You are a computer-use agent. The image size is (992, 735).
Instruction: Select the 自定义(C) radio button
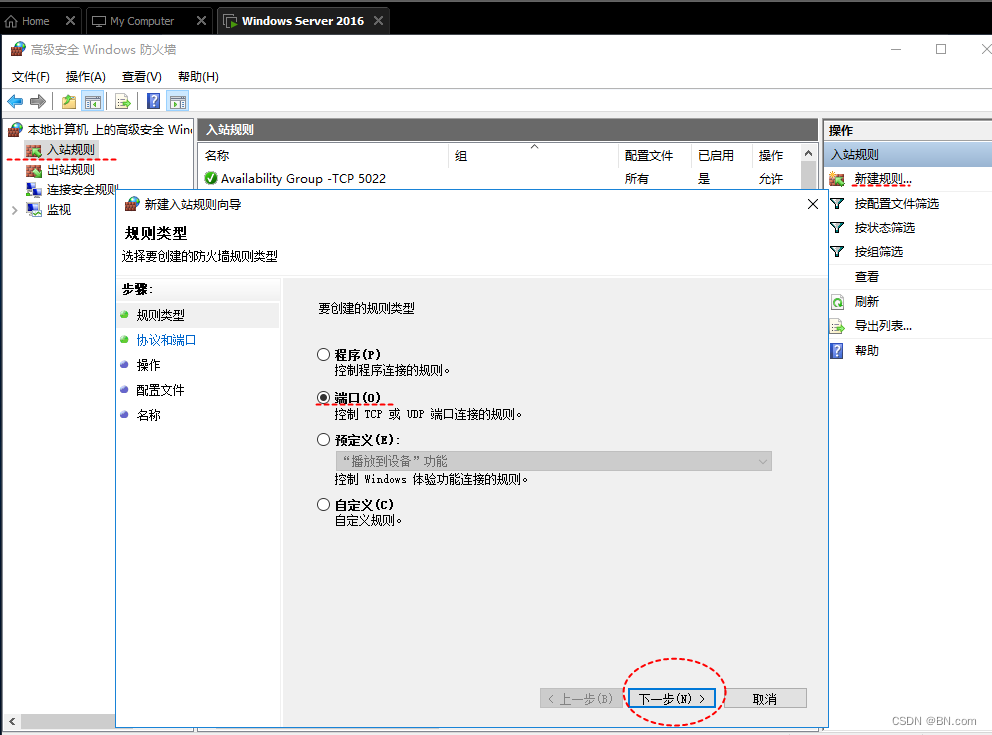coord(323,504)
